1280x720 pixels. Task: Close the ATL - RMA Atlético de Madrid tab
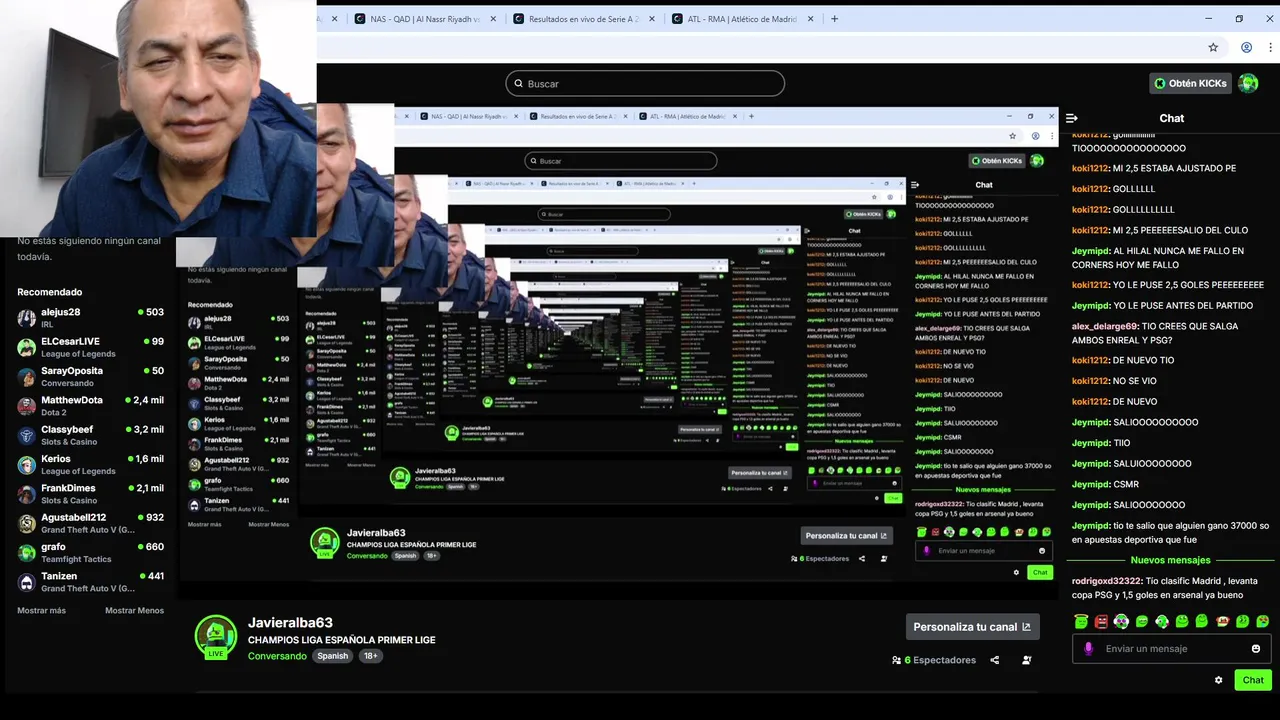point(812,18)
